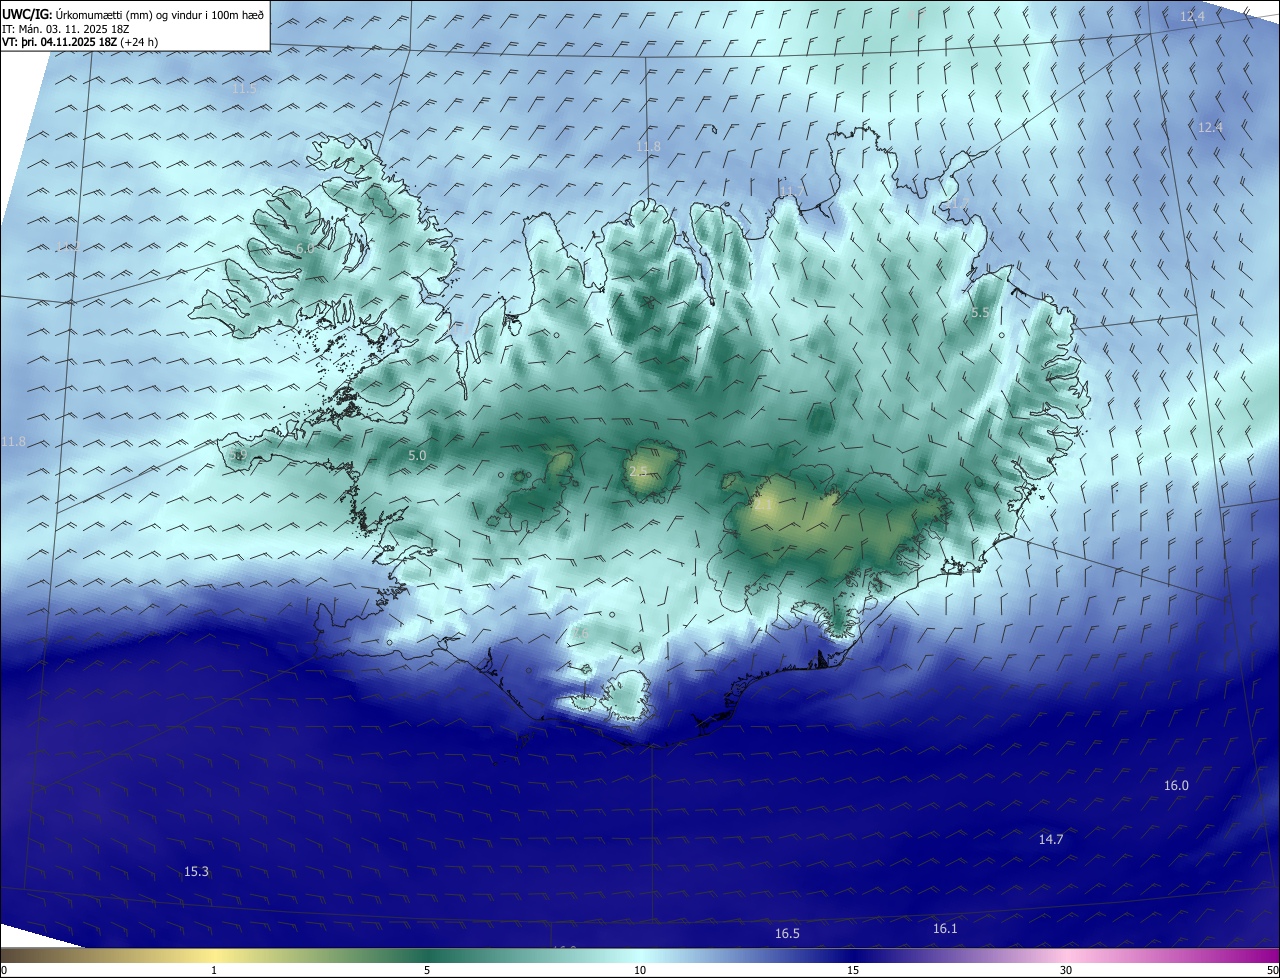1280x978 pixels.
Task: Click the '5' tick on the color scale
Action: [x=427, y=970]
